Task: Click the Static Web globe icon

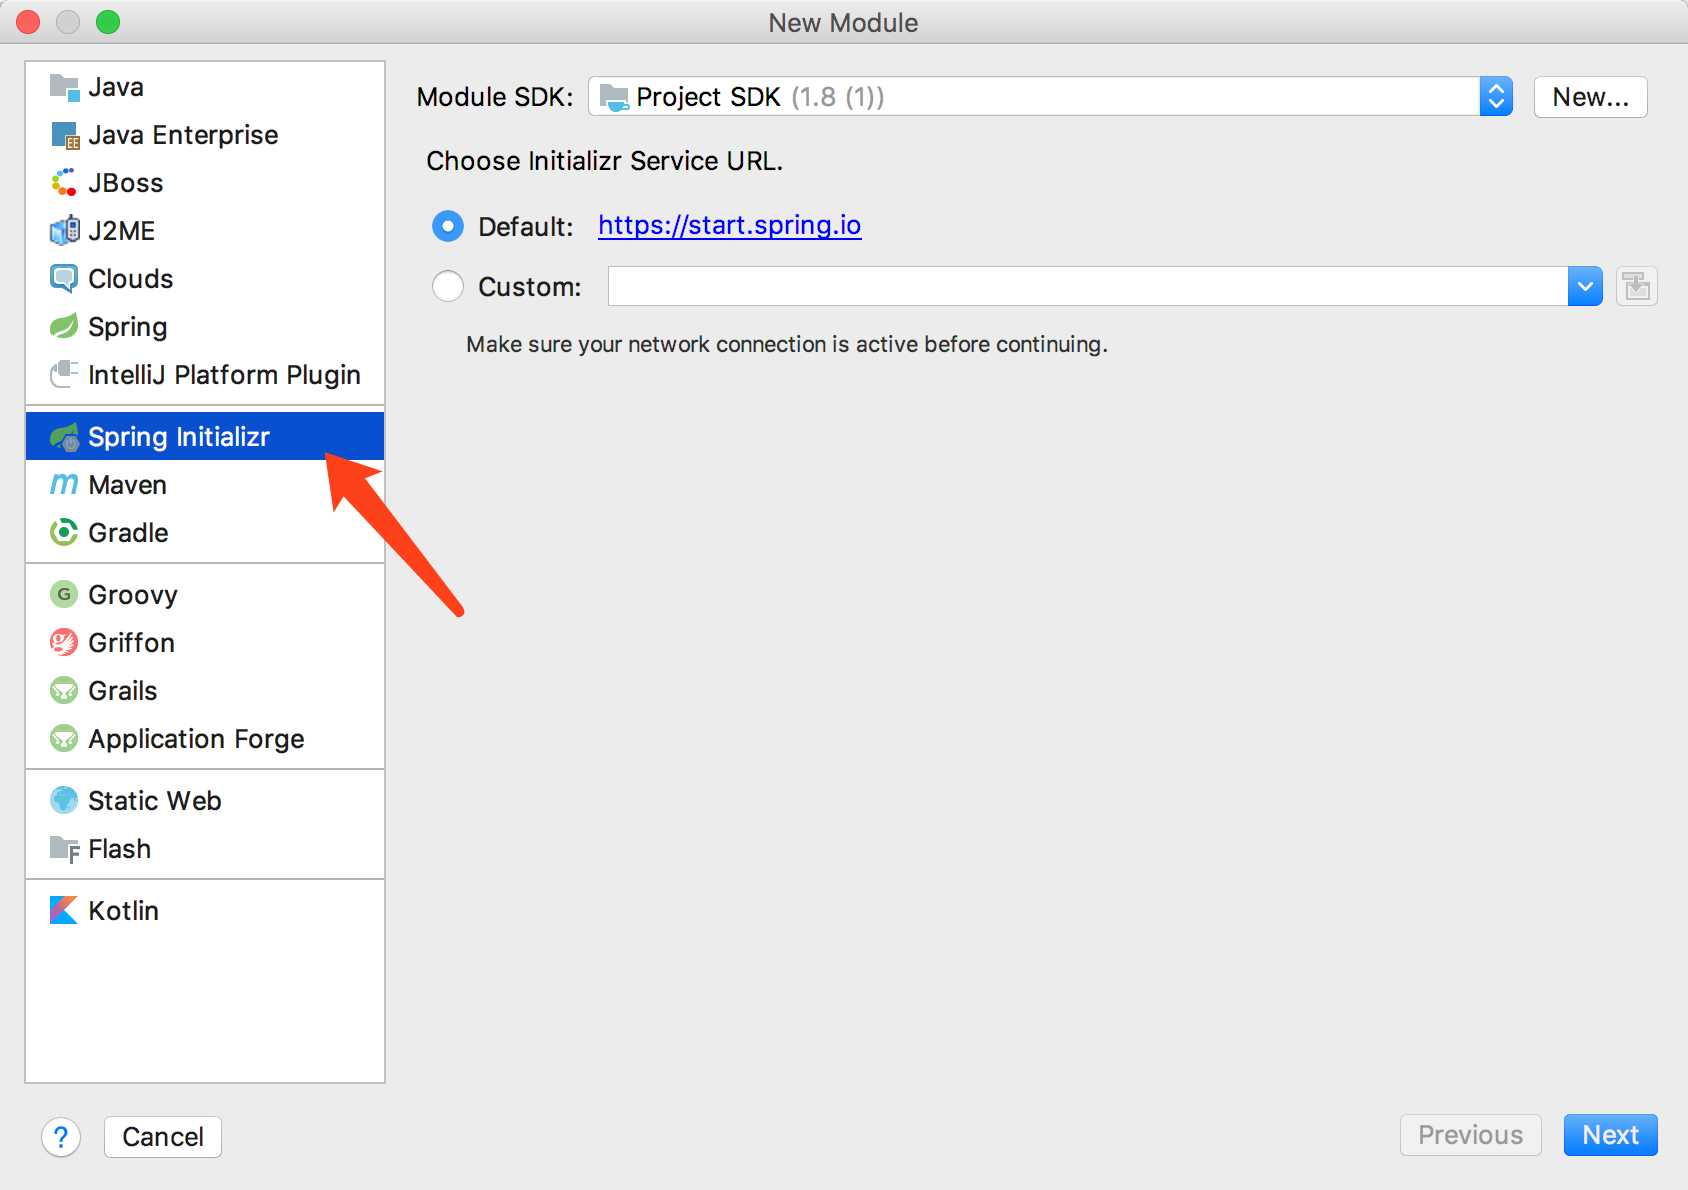Action: (64, 801)
